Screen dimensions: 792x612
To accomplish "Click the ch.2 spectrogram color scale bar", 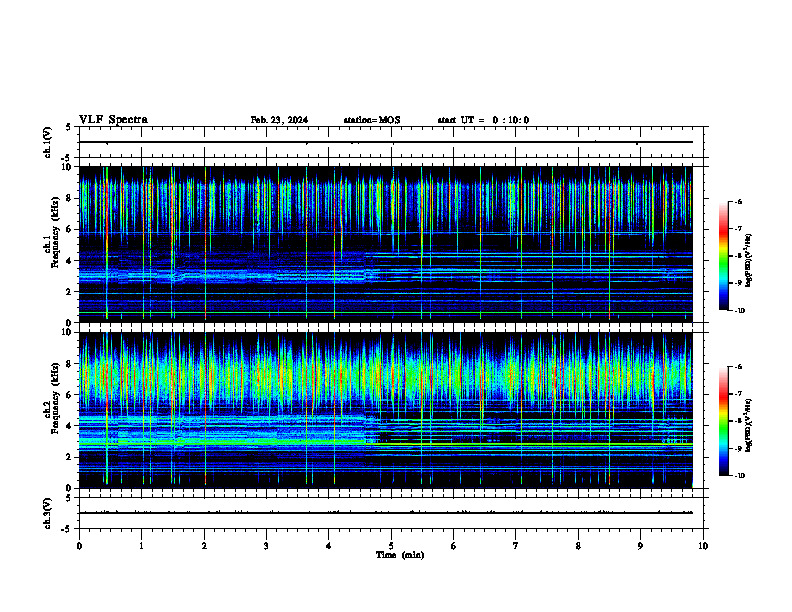I will 723,421.
